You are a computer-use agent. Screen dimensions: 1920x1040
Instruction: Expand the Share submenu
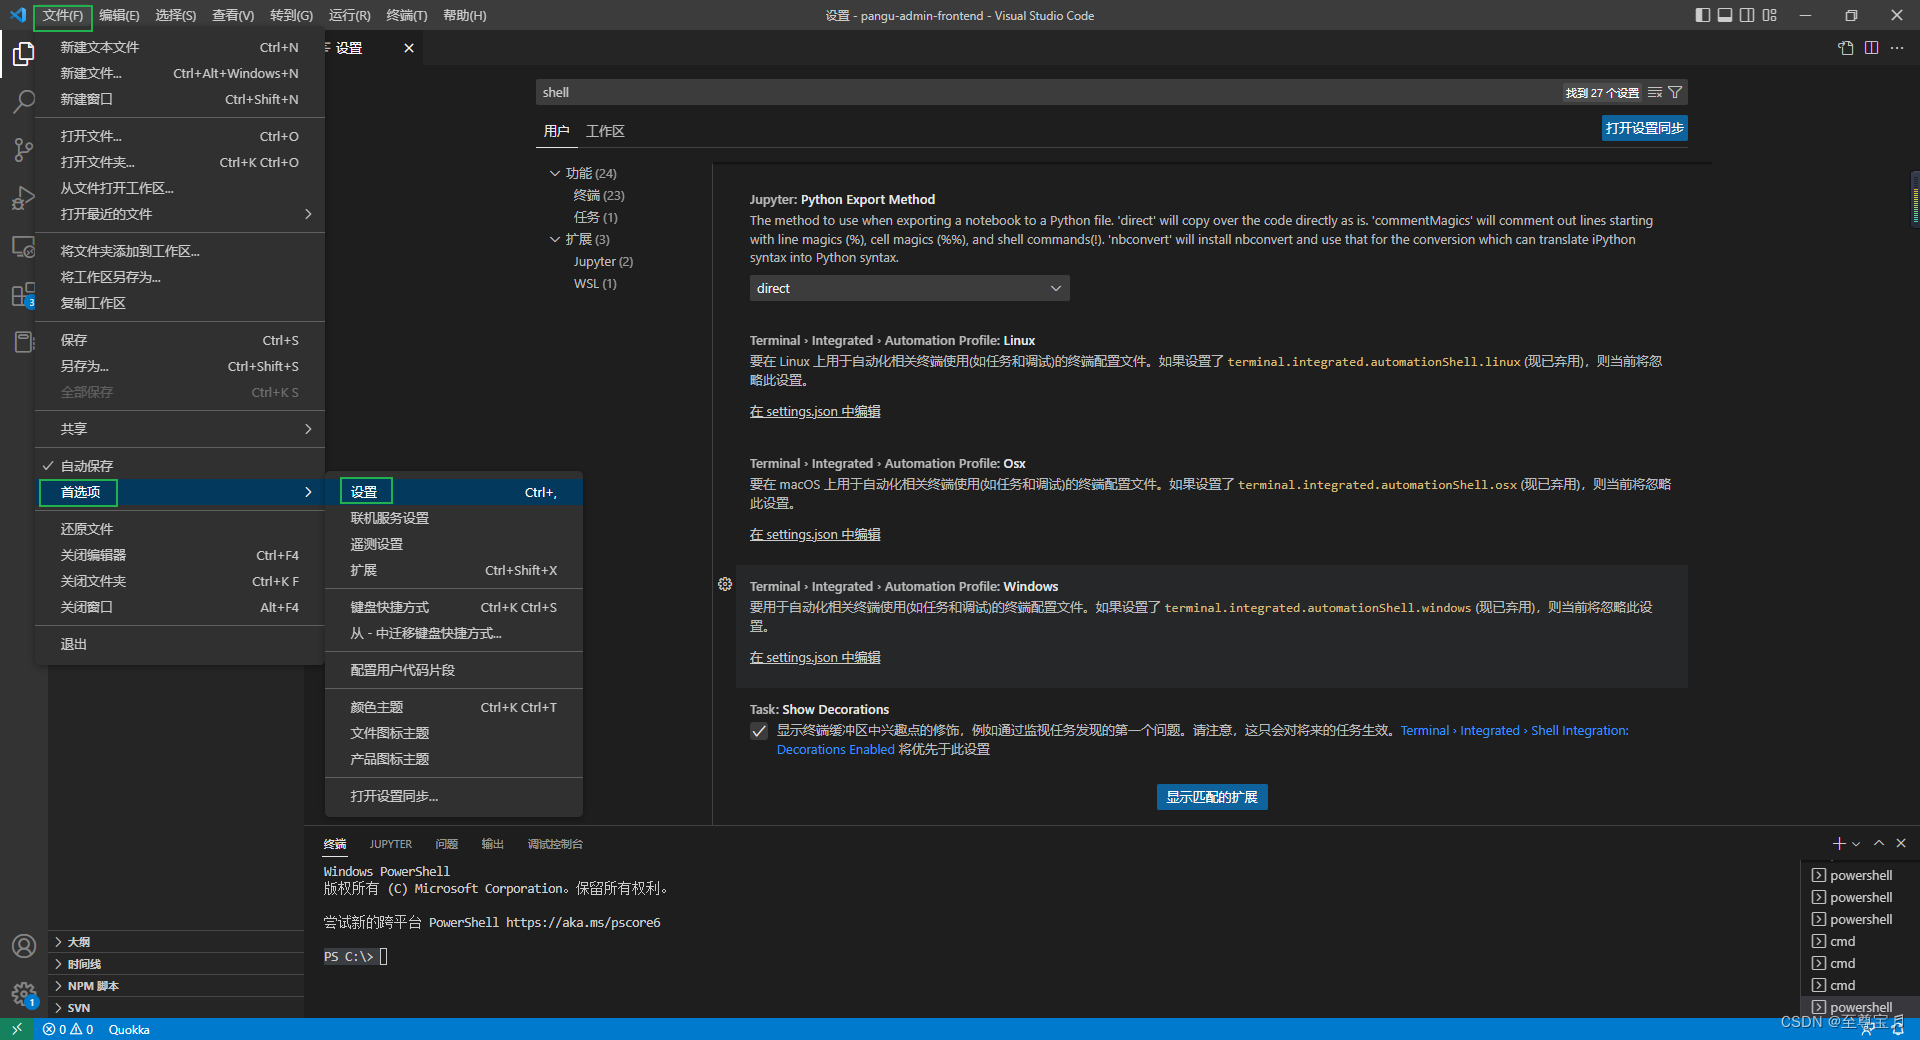tap(180, 429)
